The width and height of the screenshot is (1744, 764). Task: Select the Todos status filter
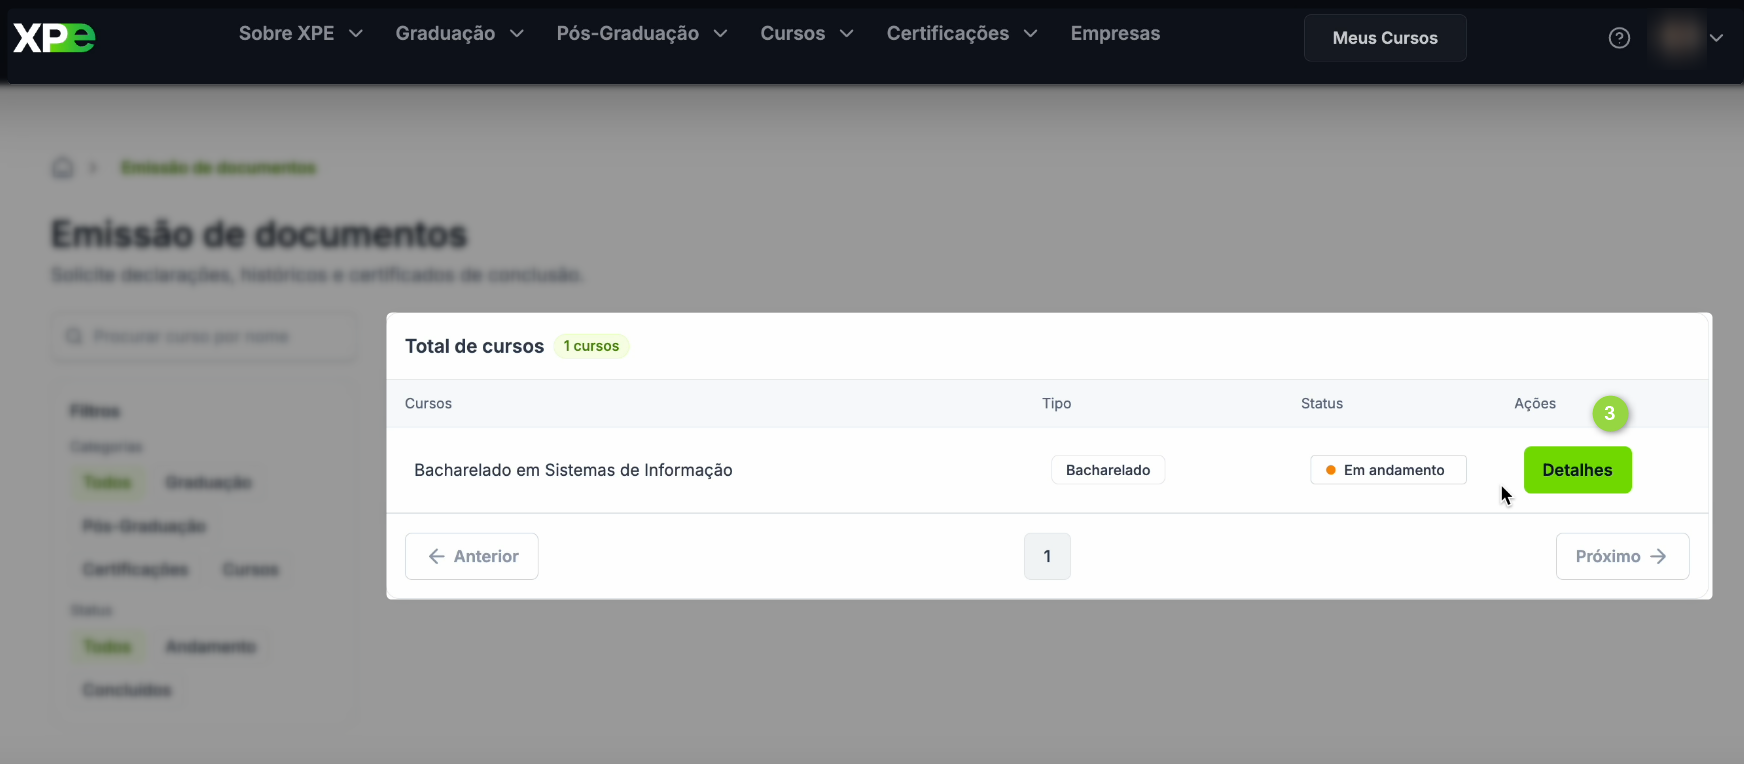coord(107,647)
